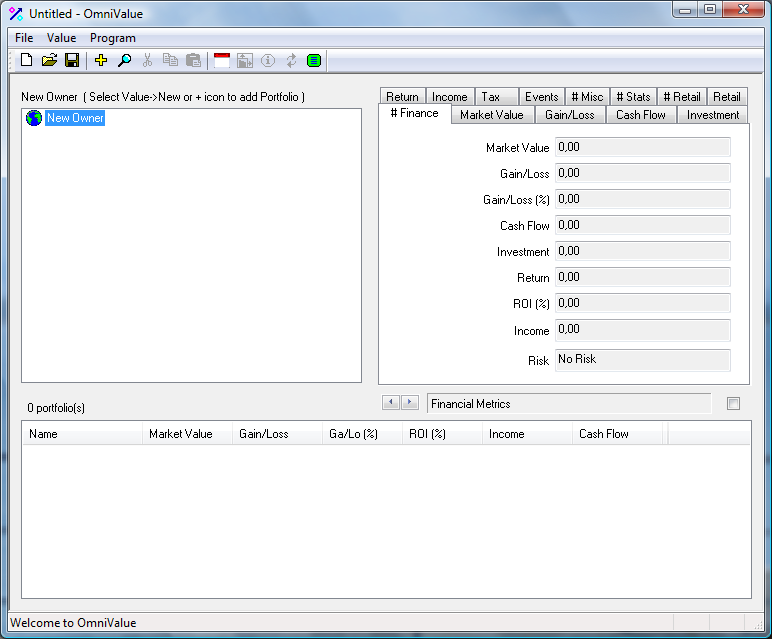Screen dimensions: 772x639
Task: Switch to the # Retail tab
Action: coord(682,96)
